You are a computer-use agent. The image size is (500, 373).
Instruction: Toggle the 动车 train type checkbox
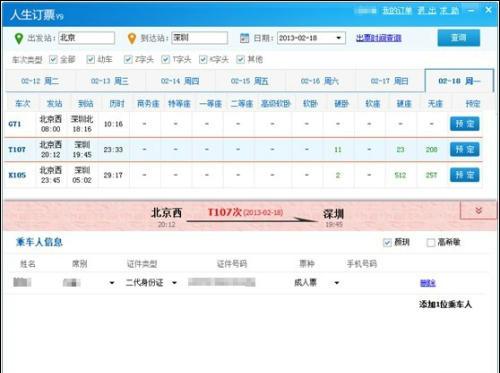pos(90,59)
